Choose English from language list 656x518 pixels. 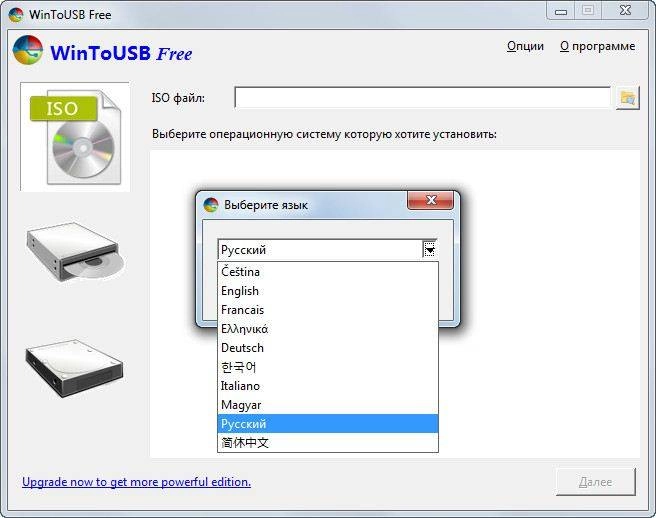tap(328, 291)
